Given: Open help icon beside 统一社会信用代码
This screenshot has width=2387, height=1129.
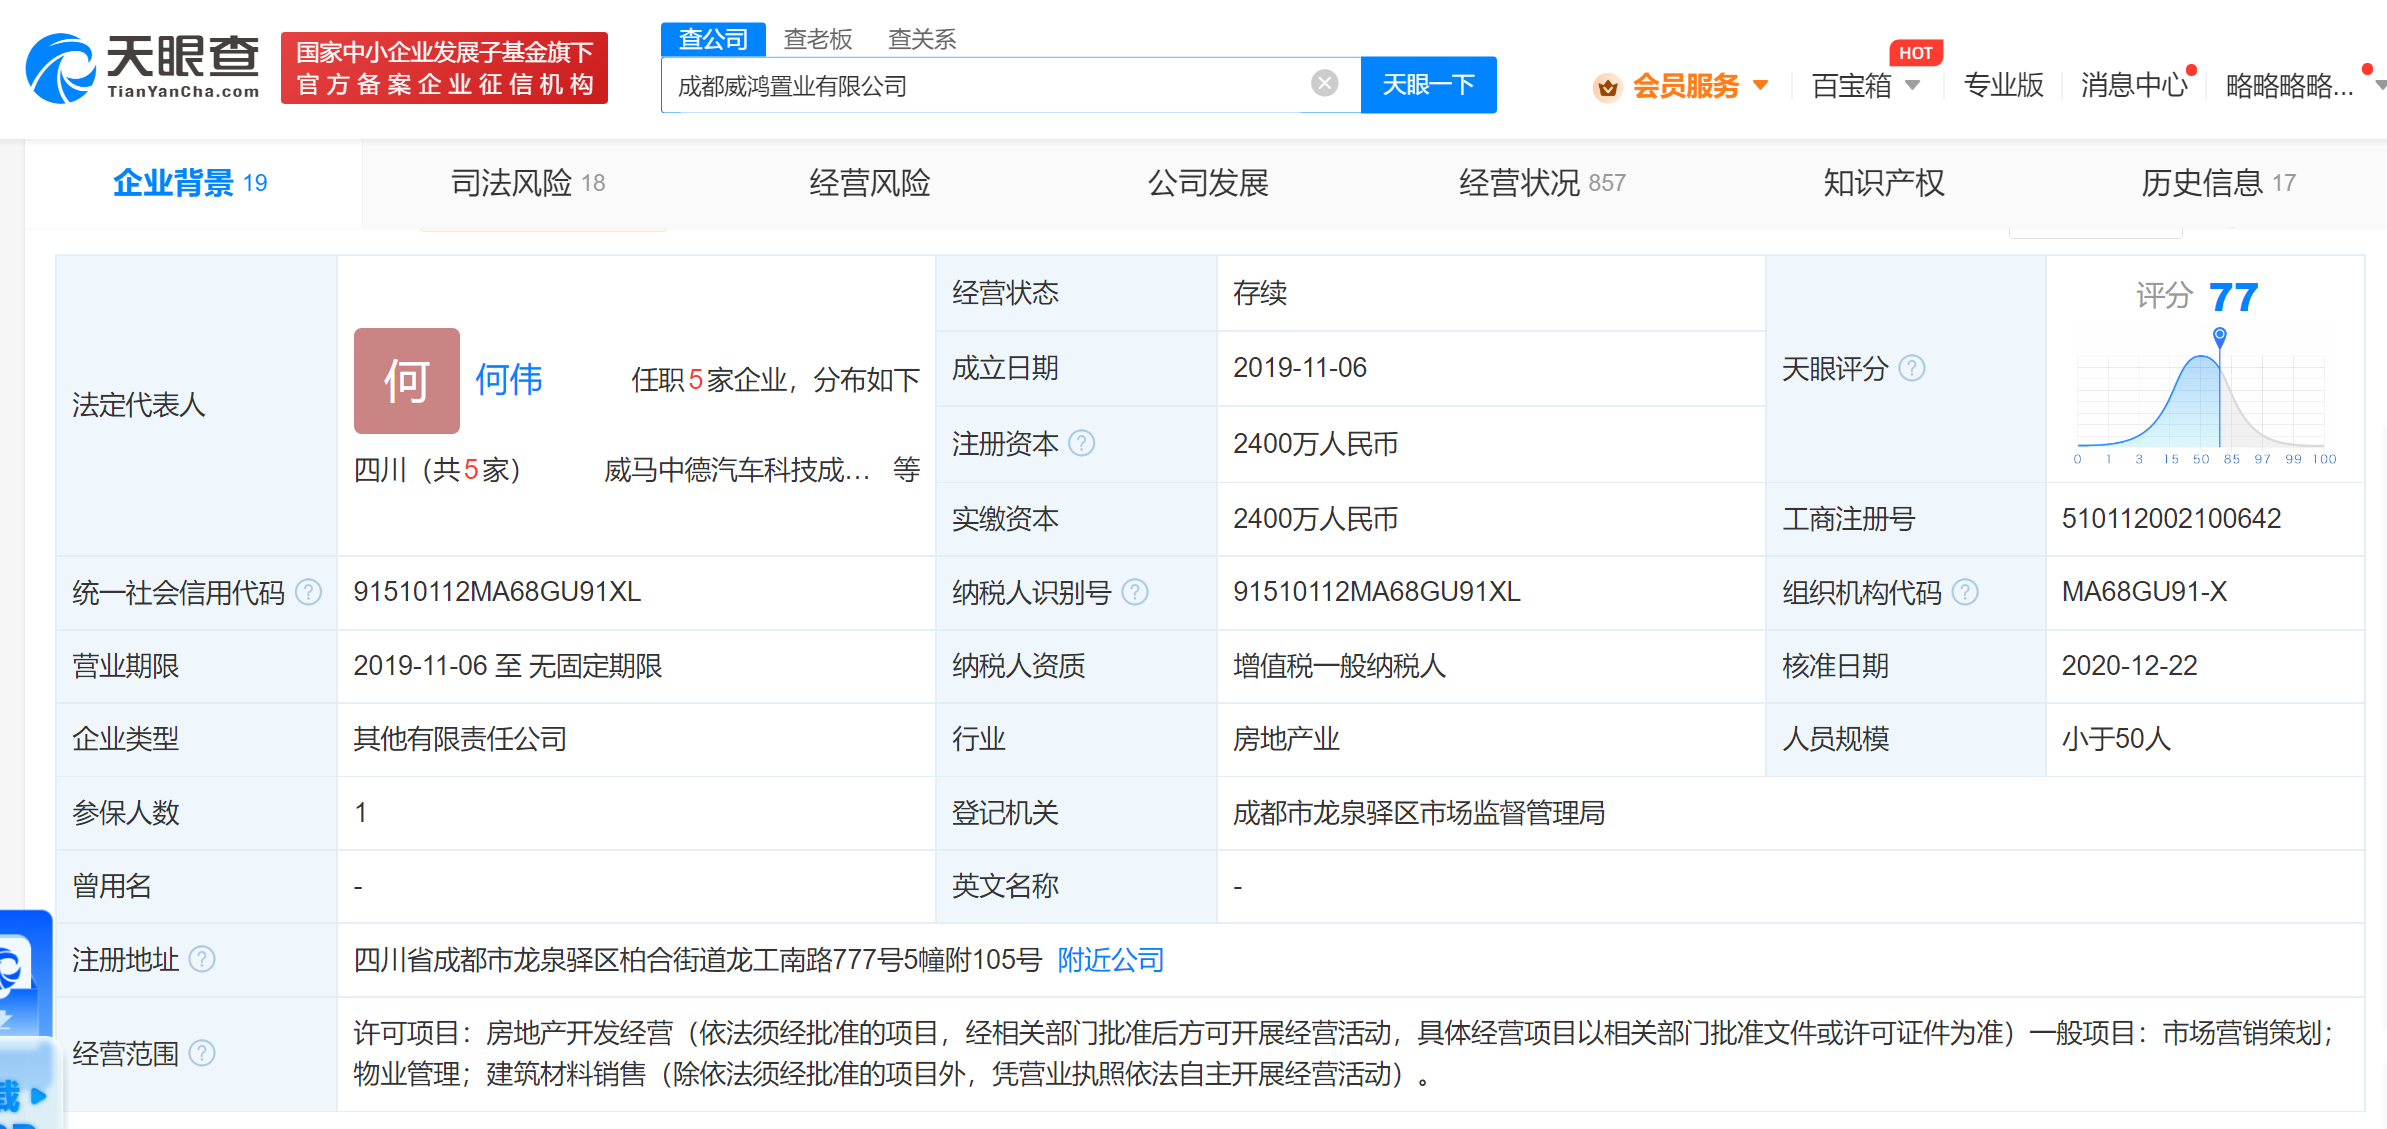Looking at the screenshot, I should point(309,592).
